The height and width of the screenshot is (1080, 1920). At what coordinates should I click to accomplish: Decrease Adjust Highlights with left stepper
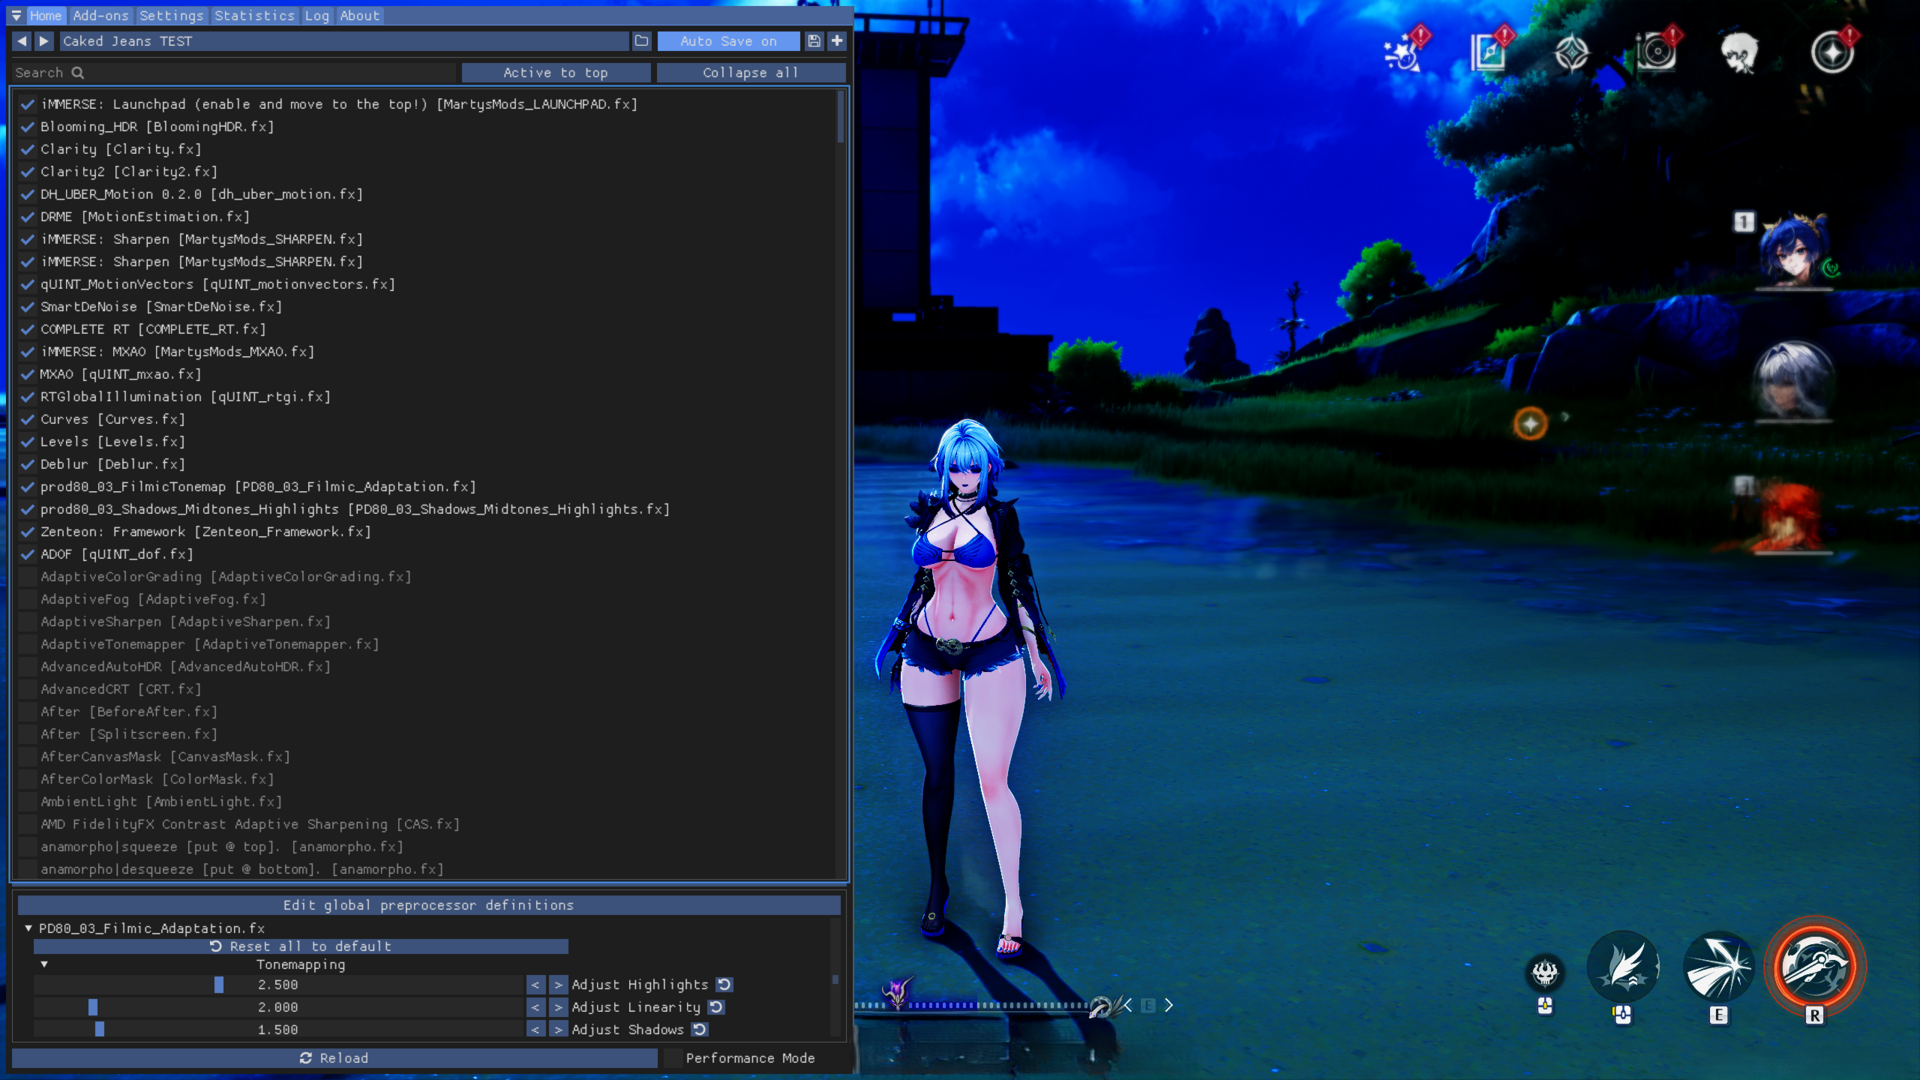click(x=536, y=985)
